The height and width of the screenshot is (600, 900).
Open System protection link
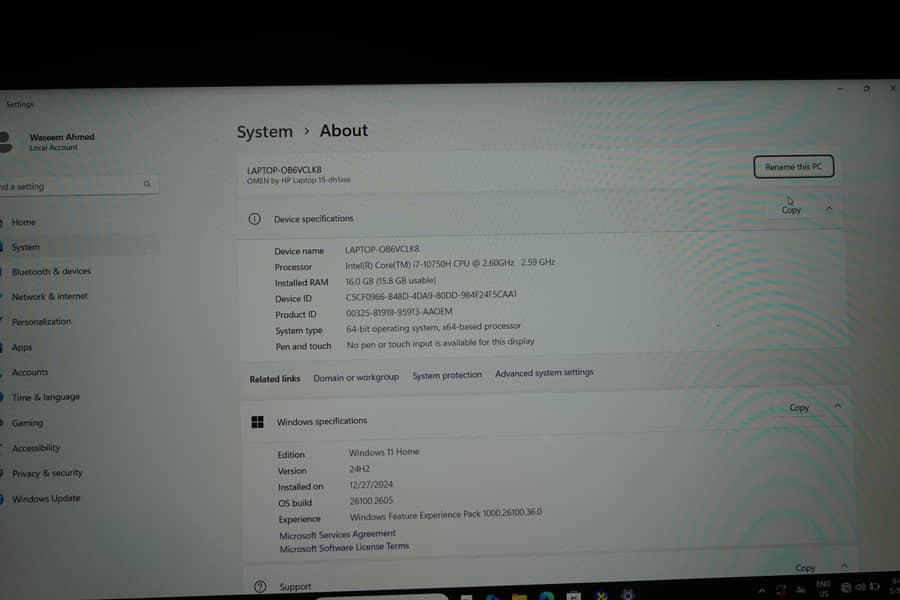pyautogui.click(x=447, y=375)
